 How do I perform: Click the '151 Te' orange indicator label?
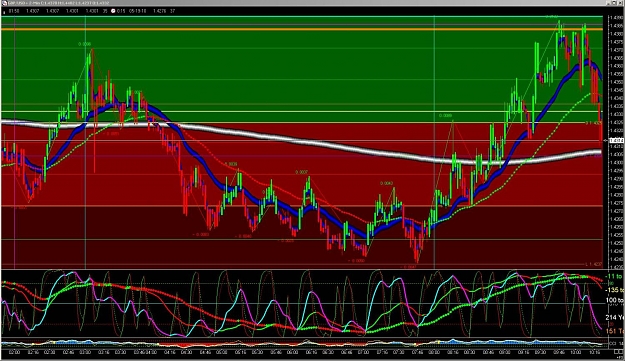[615, 331]
